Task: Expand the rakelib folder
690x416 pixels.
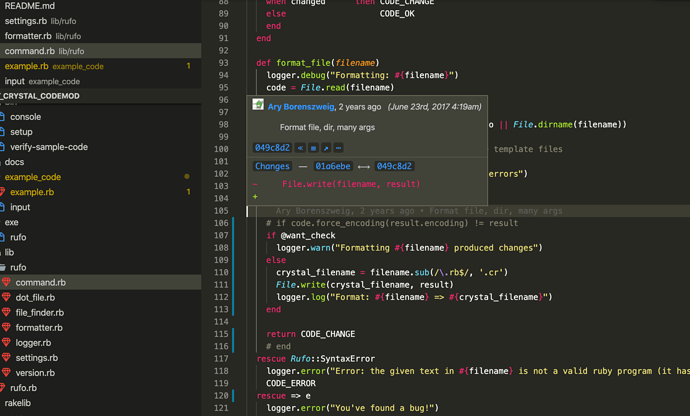Action: coord(18,403)
